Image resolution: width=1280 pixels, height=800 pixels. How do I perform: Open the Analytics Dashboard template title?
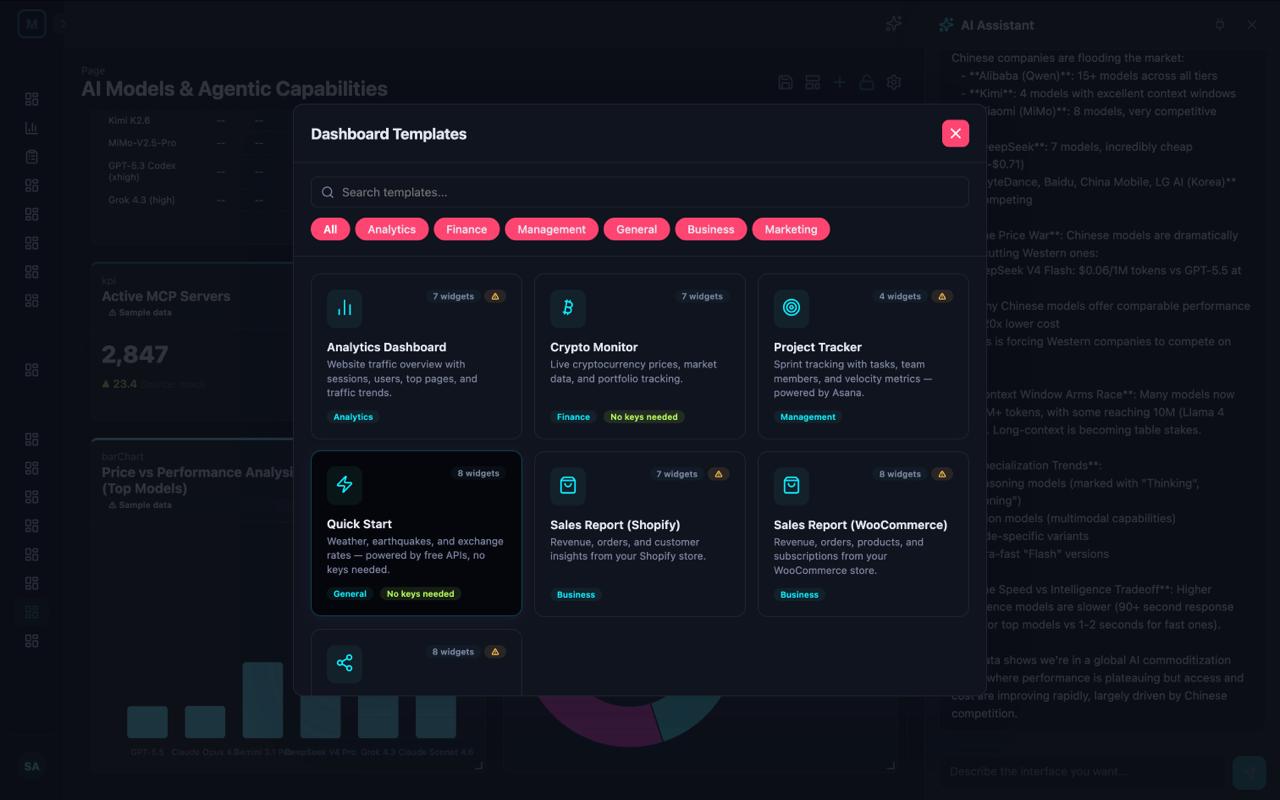point(386,347)
